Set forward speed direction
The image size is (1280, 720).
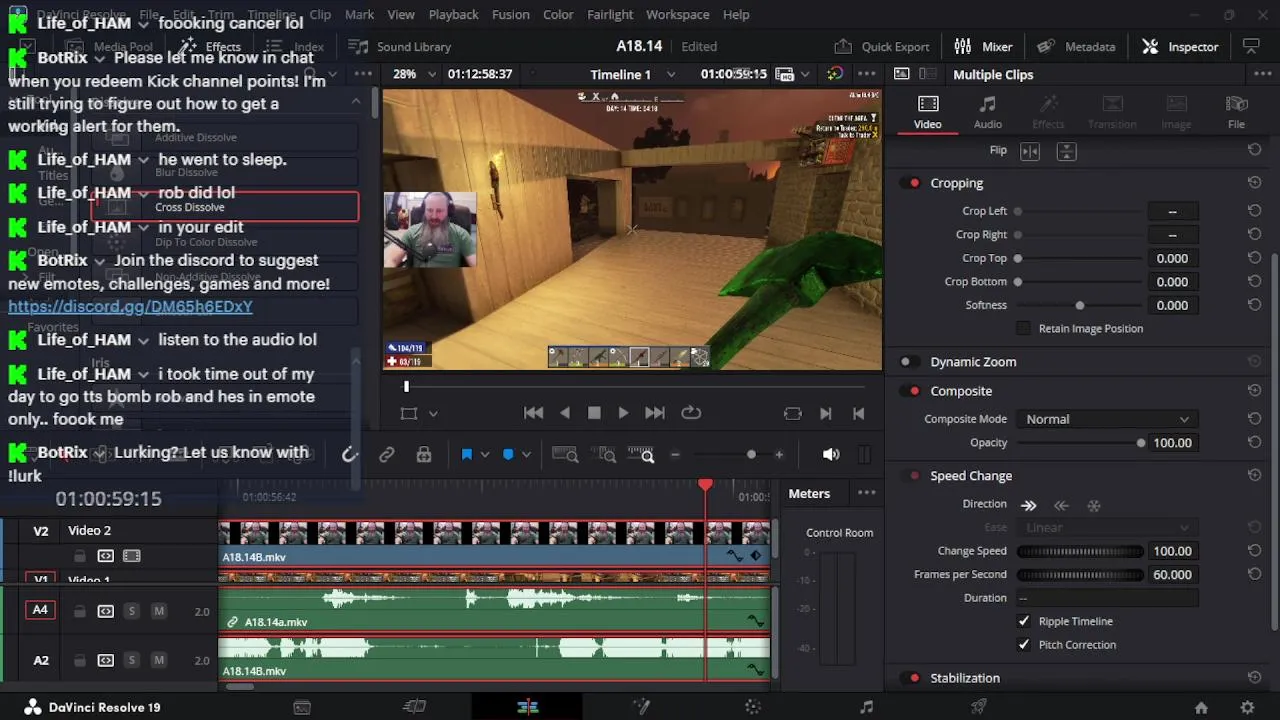(x=1028, y=506)
